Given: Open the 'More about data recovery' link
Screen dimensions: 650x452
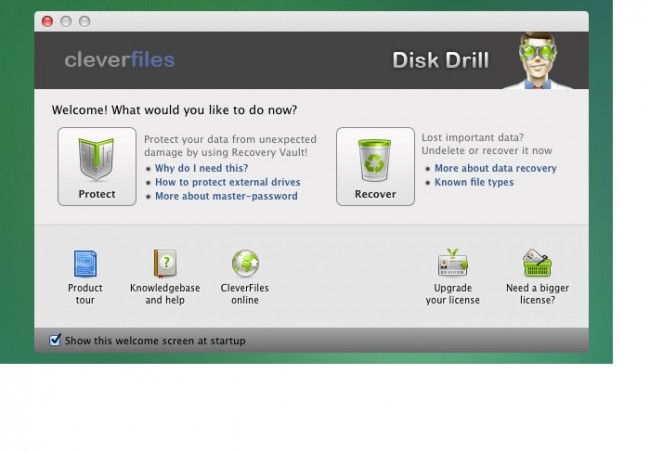Looking at the screenshot, I should click(x=495, y=168).
